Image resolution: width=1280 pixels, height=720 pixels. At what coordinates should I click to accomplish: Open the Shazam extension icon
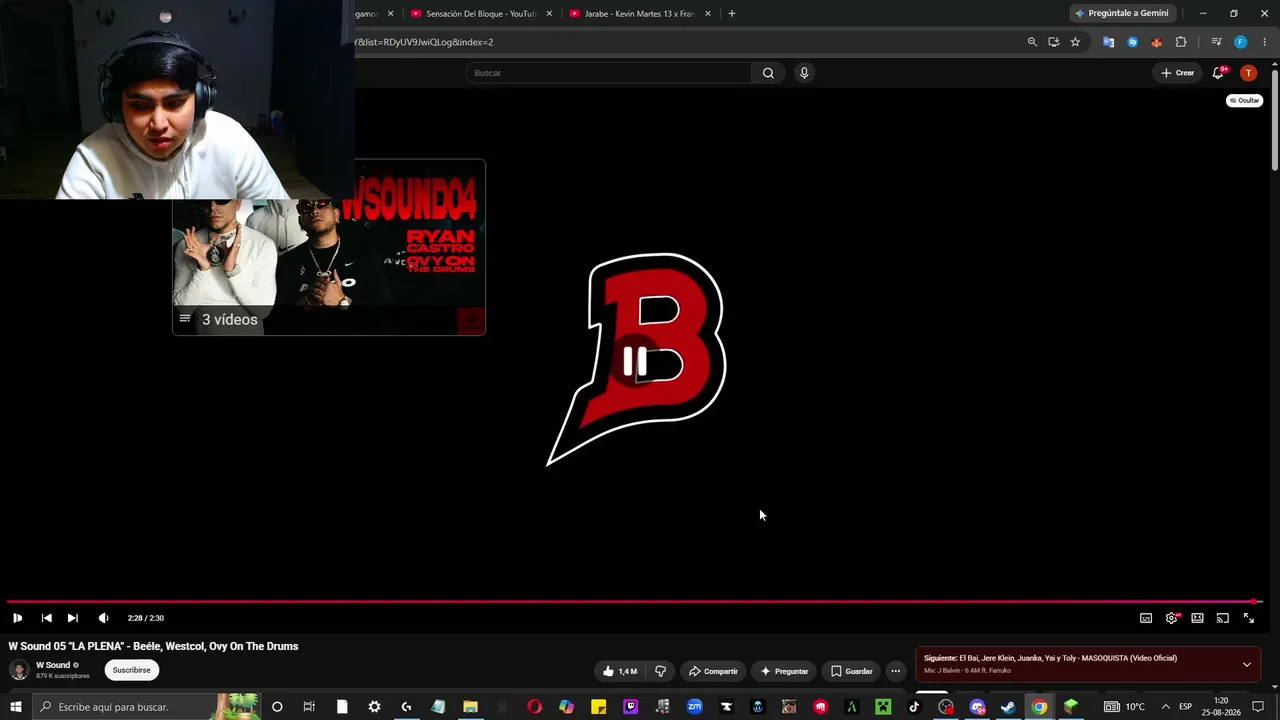(1132, 42)
